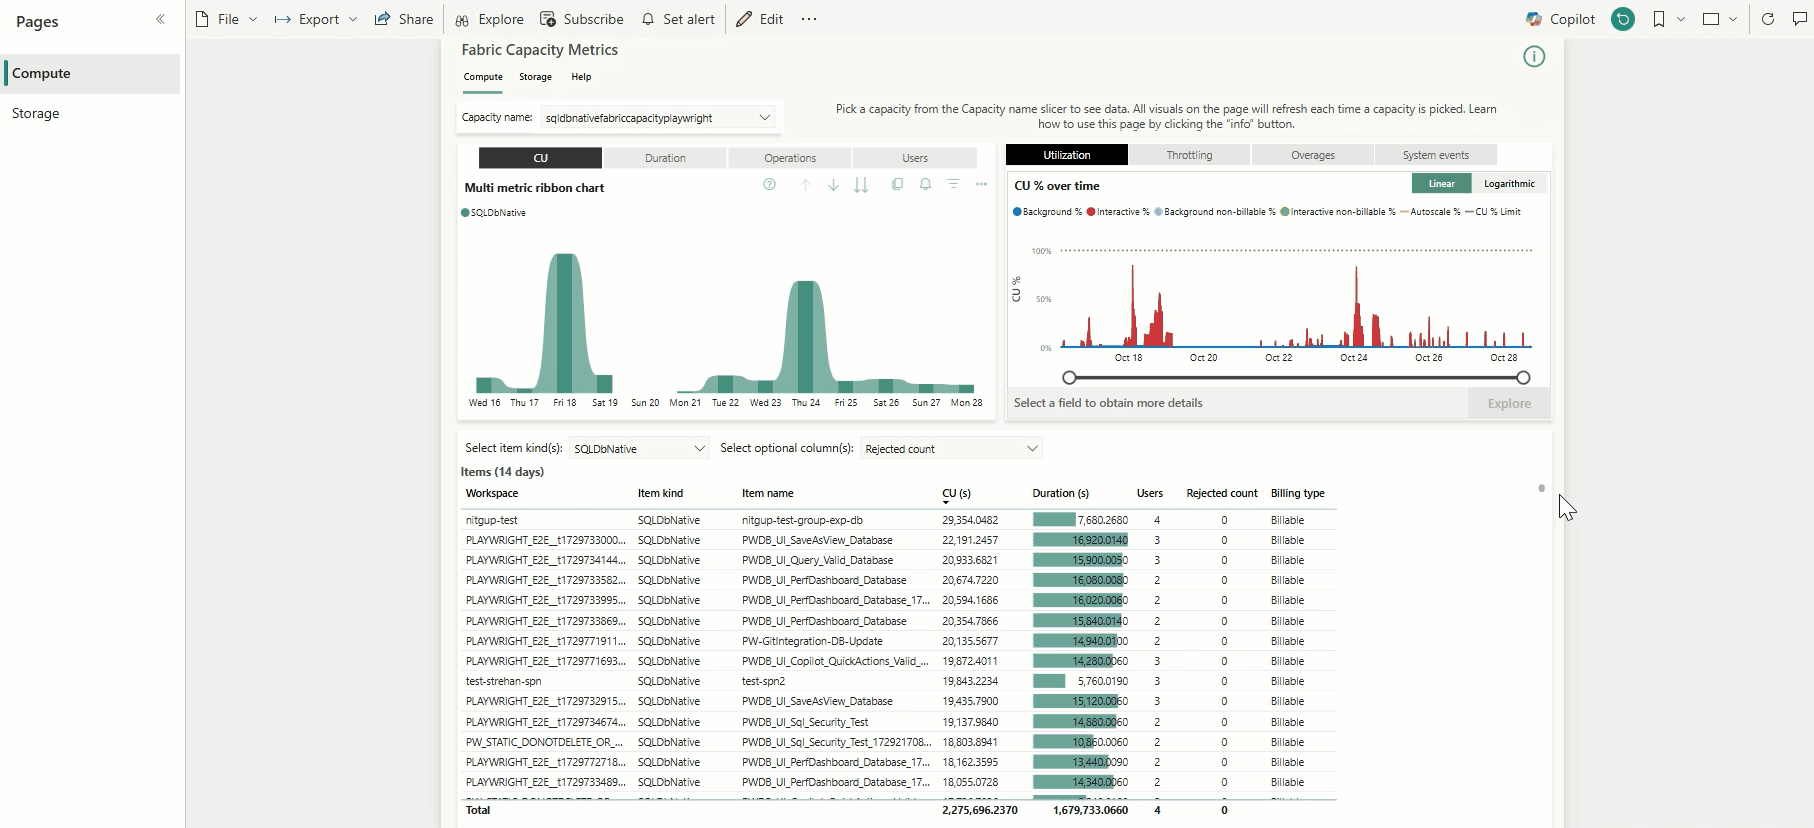The height and width of the screenshot is (828, 1814).
Task: Toggle Background % legend item
Action: pyautogui.click(x=1047, y=212)
